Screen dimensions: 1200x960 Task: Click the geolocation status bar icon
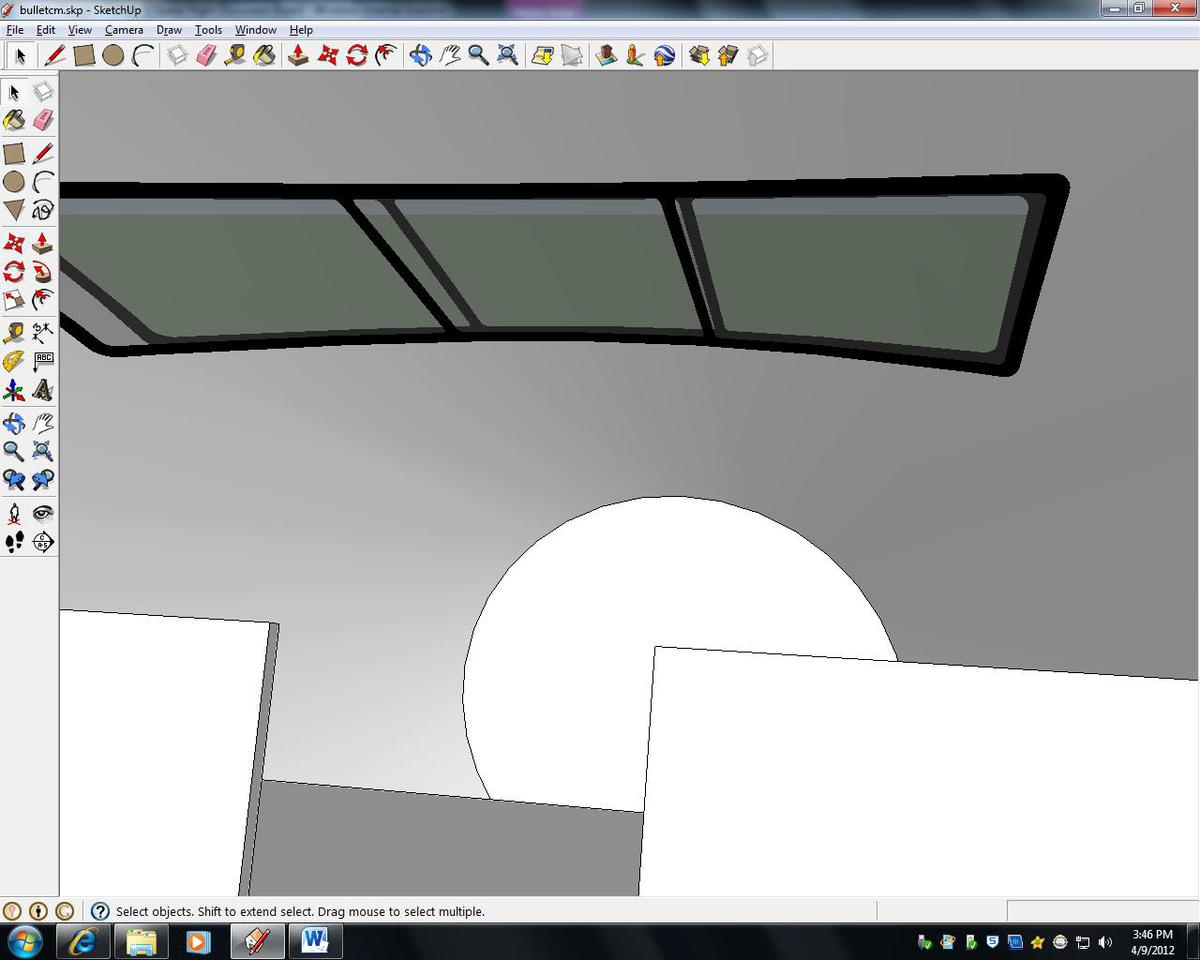pos(12,911)
